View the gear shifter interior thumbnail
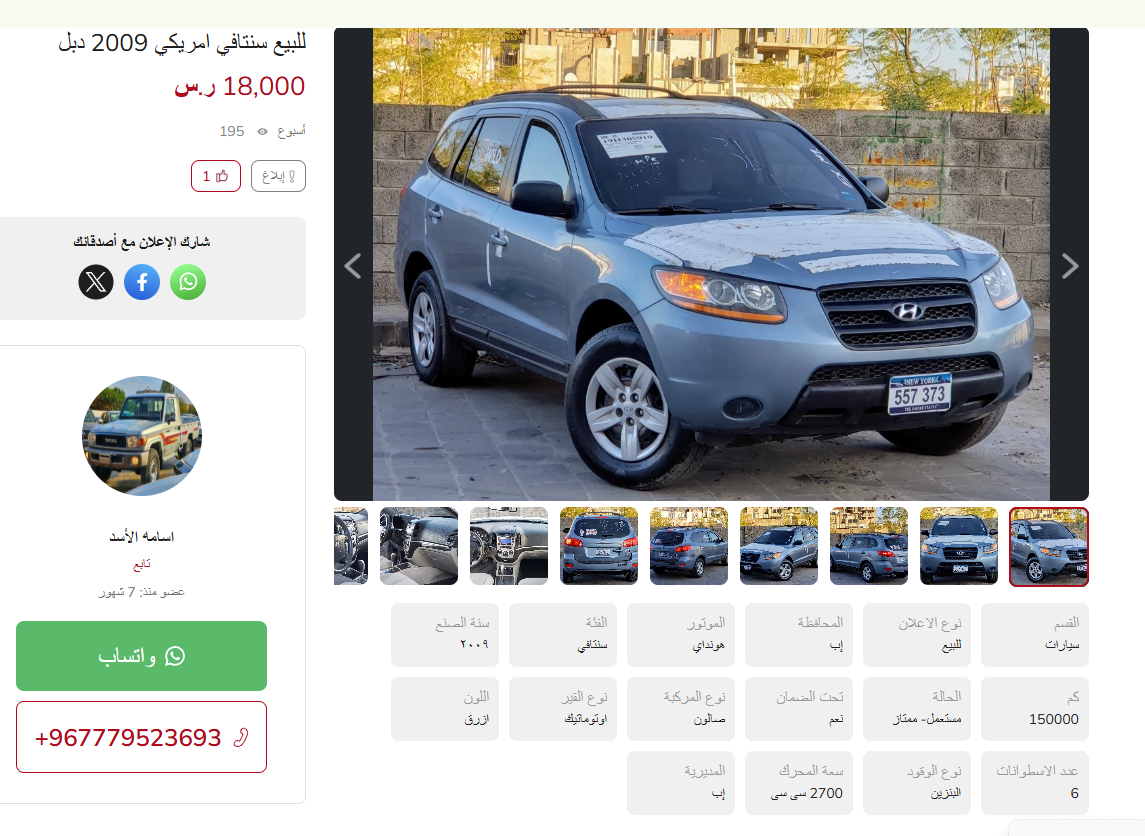The image size is (1145, 836). 419,546
